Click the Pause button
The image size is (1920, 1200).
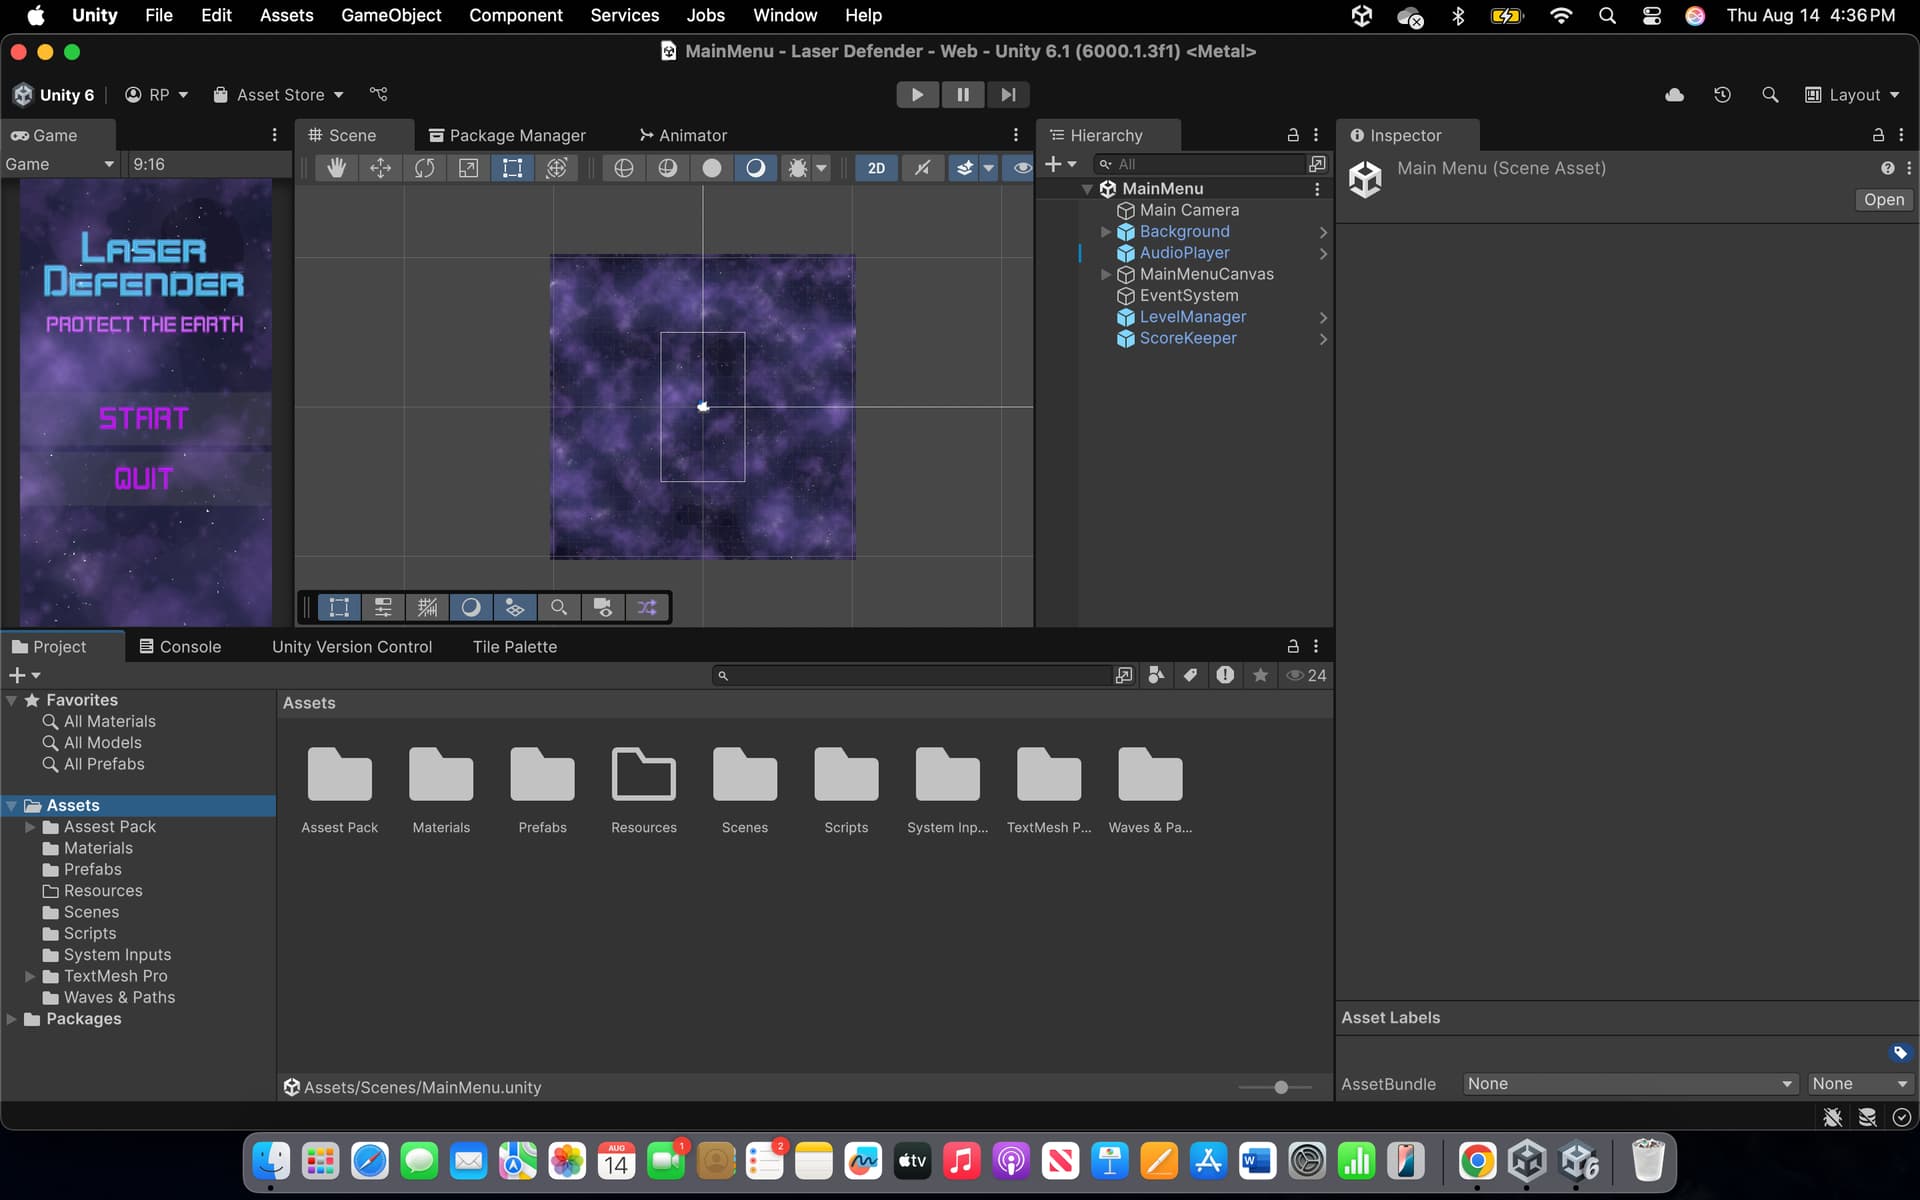point(962,95)
